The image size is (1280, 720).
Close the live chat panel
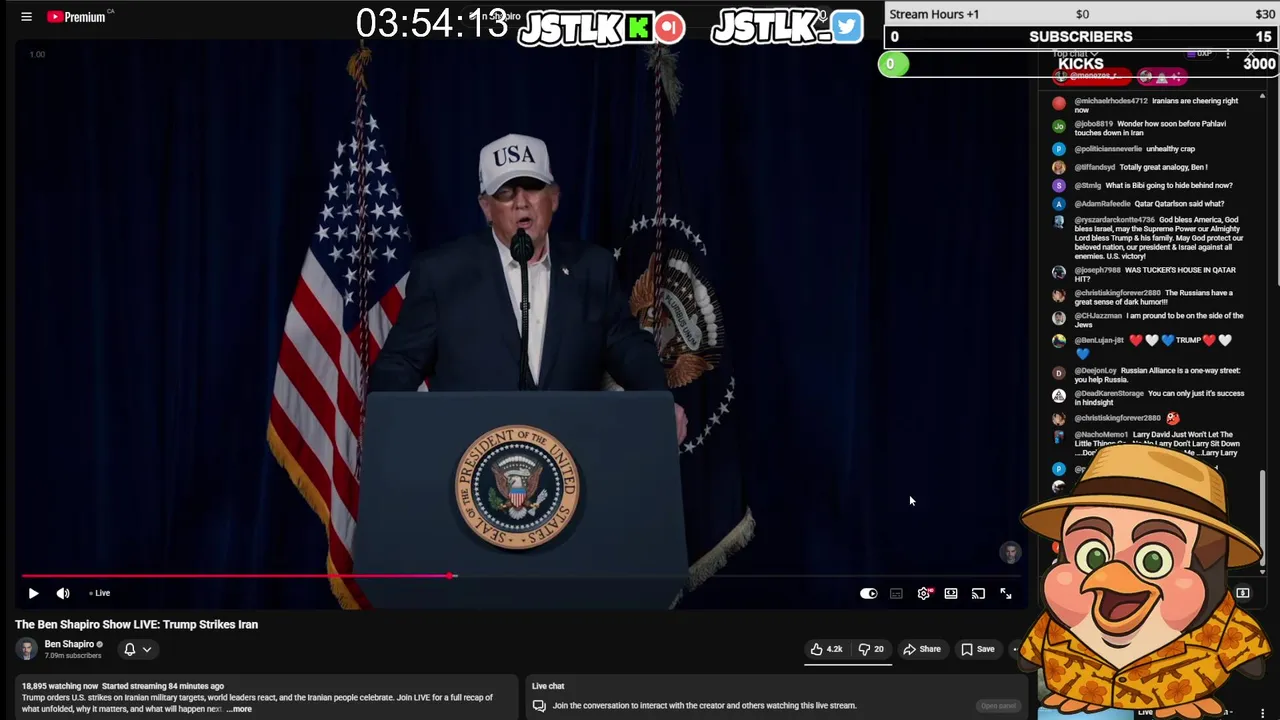[x=1251, y=54]
